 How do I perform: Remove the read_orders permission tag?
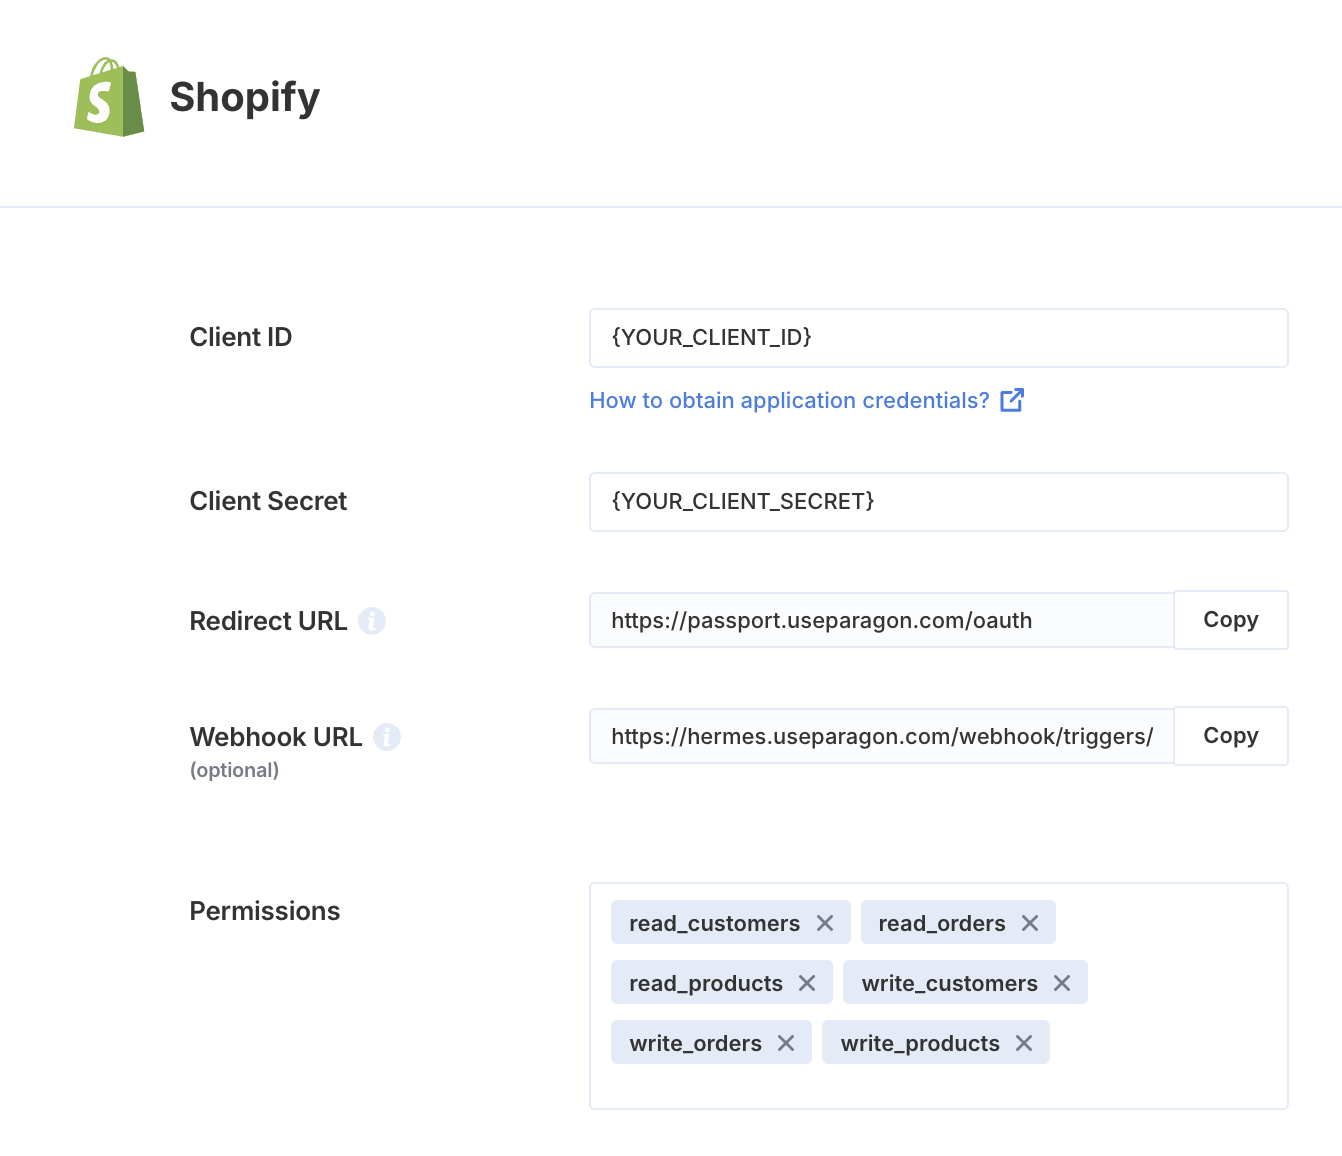pyautogui.click(x=1030, y=923)
